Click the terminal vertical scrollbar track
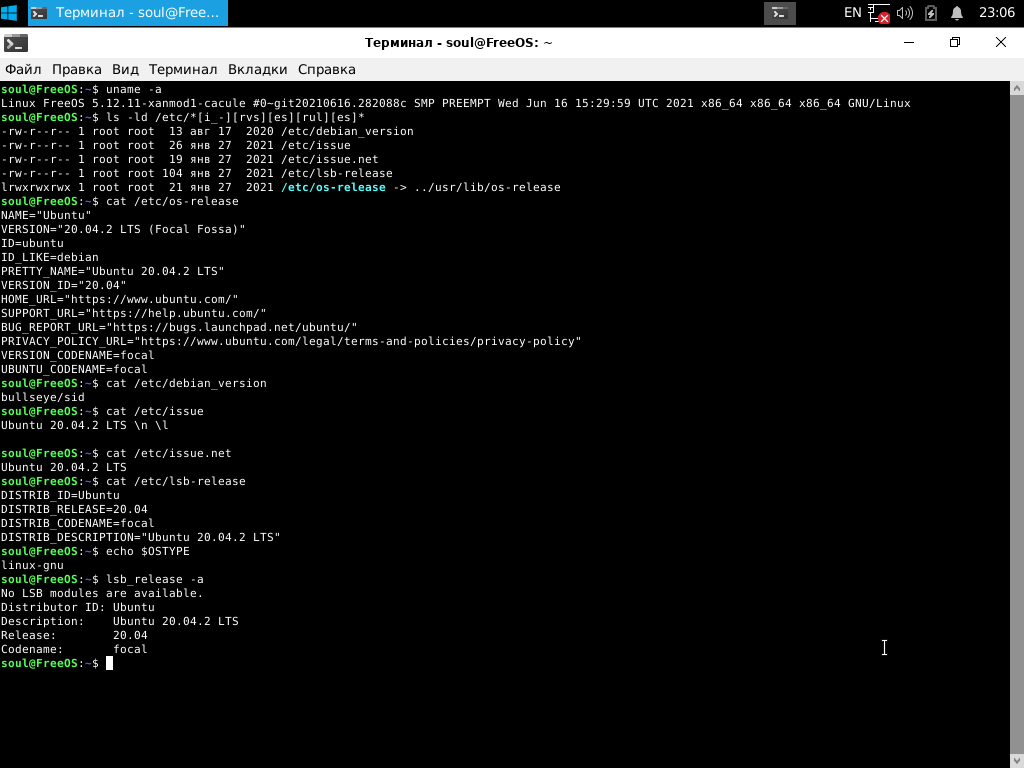Viewport: 1024px width, 768px height. coord(1017,424)
